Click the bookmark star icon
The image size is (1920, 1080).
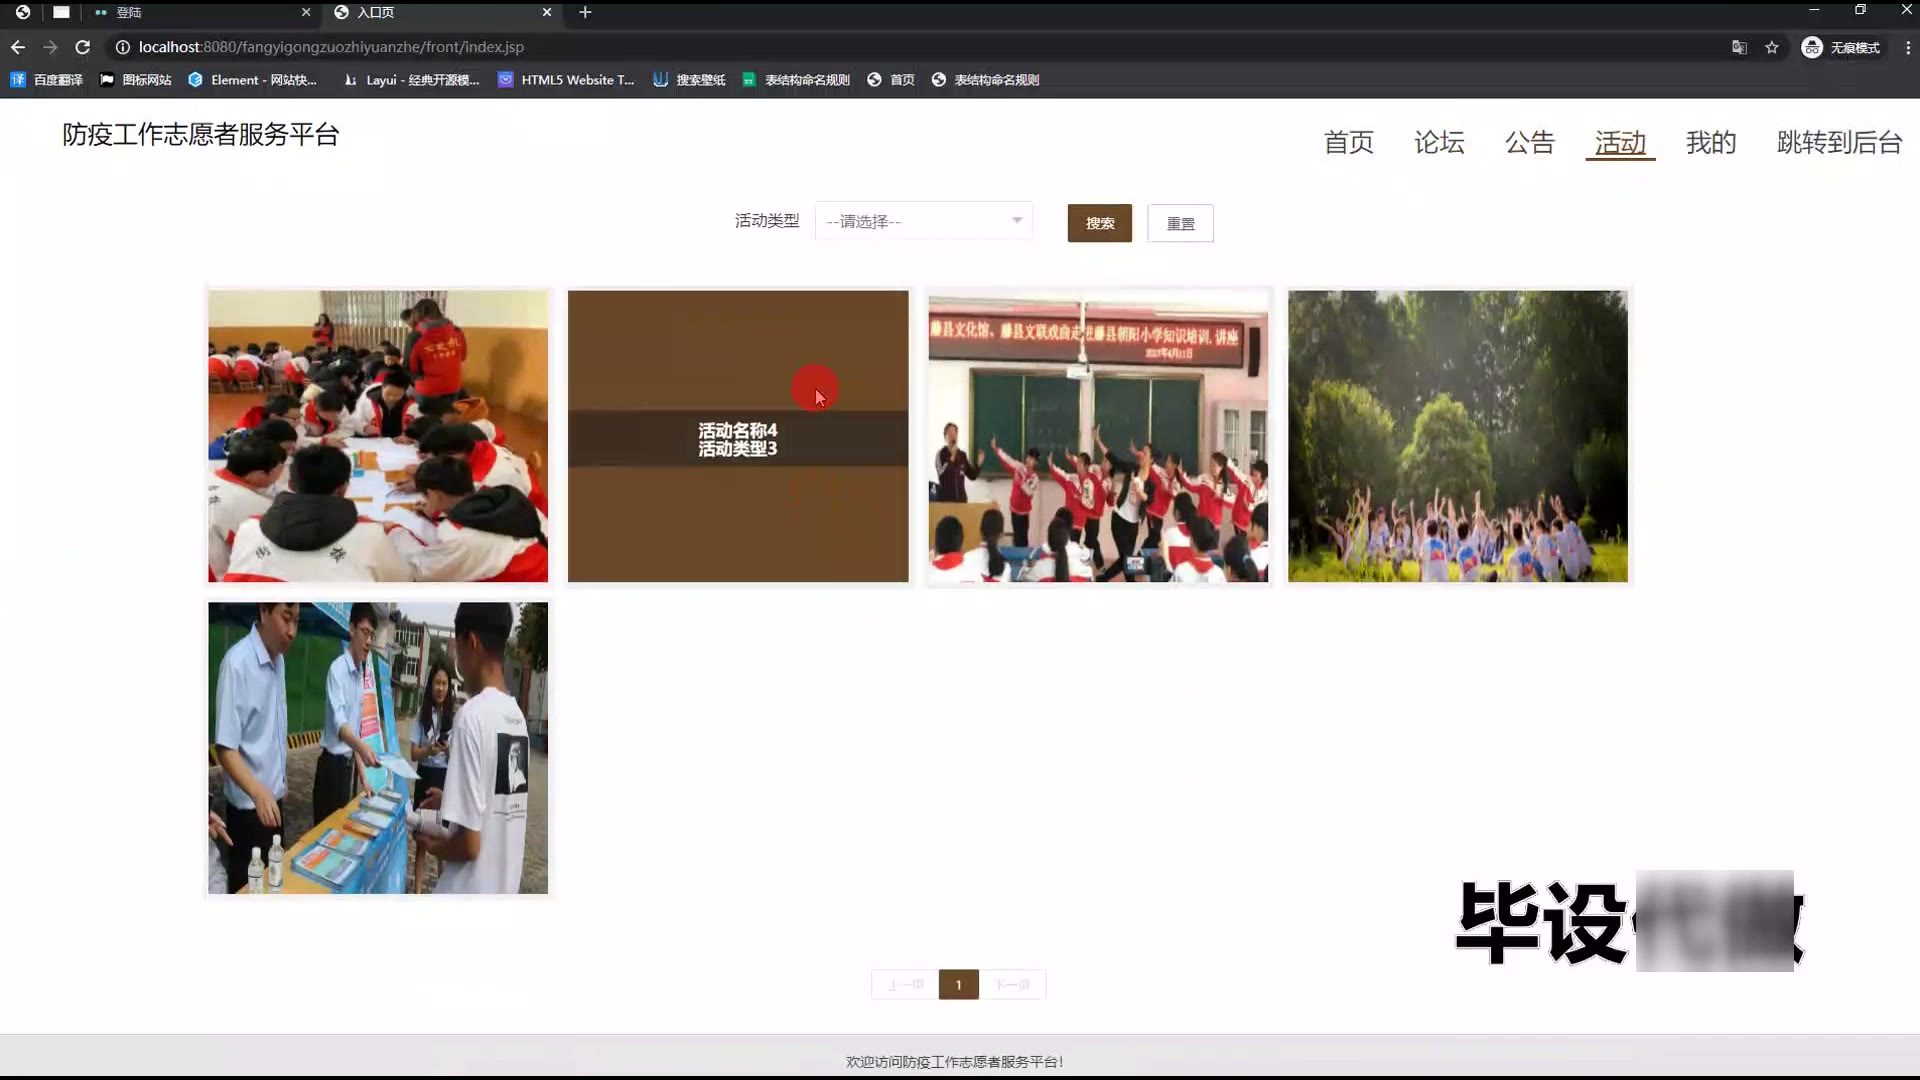[x=1772, y=47]
